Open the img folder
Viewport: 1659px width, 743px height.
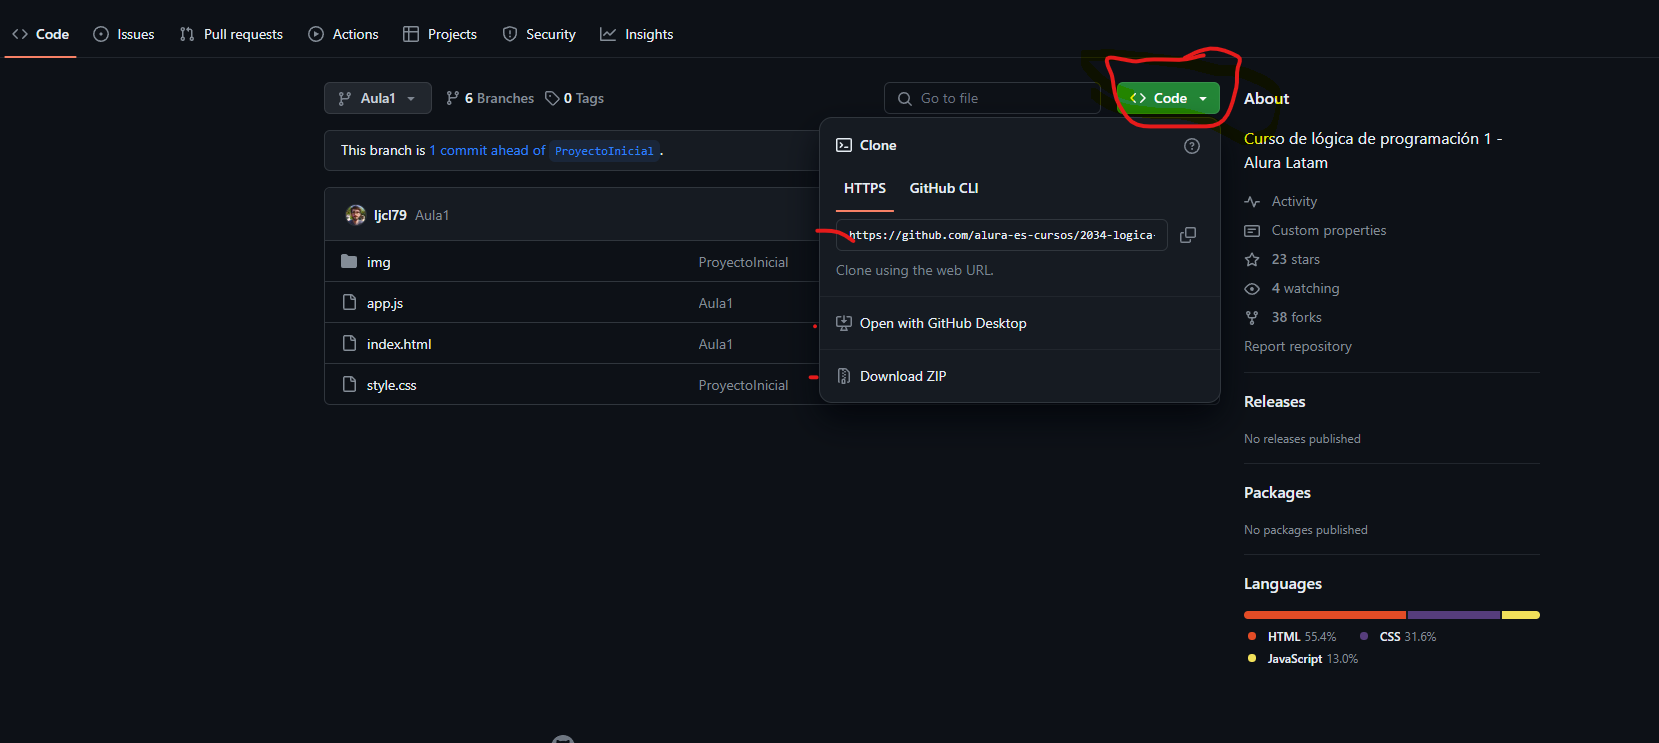coord(379,262)
